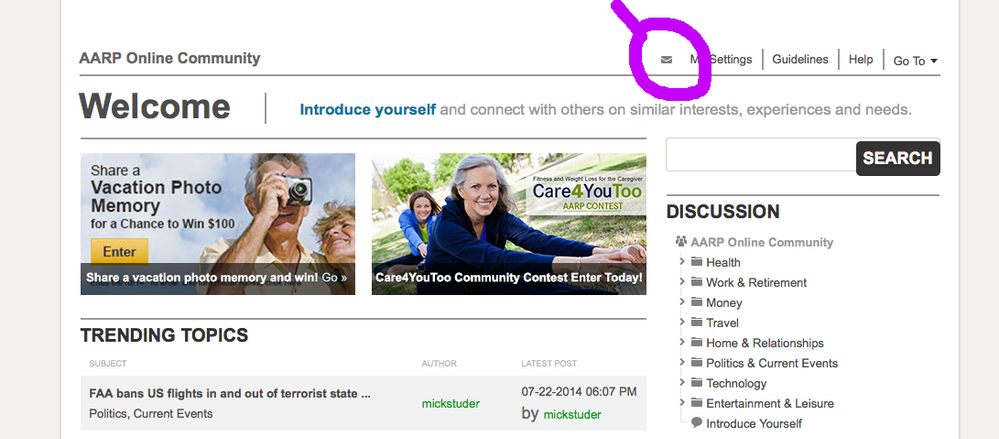Click the AUTHOR column header
The height and width of the screenshot is (439, 999).
[x=439, y=364]
